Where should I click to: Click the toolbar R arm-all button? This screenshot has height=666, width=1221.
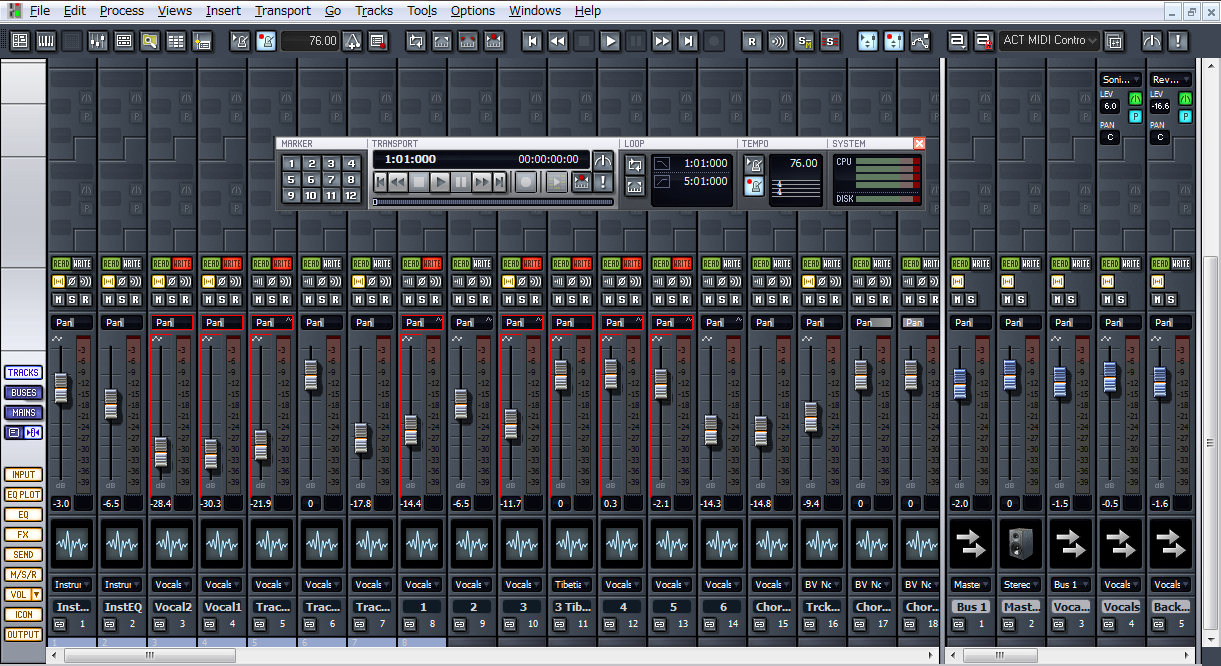752,41
